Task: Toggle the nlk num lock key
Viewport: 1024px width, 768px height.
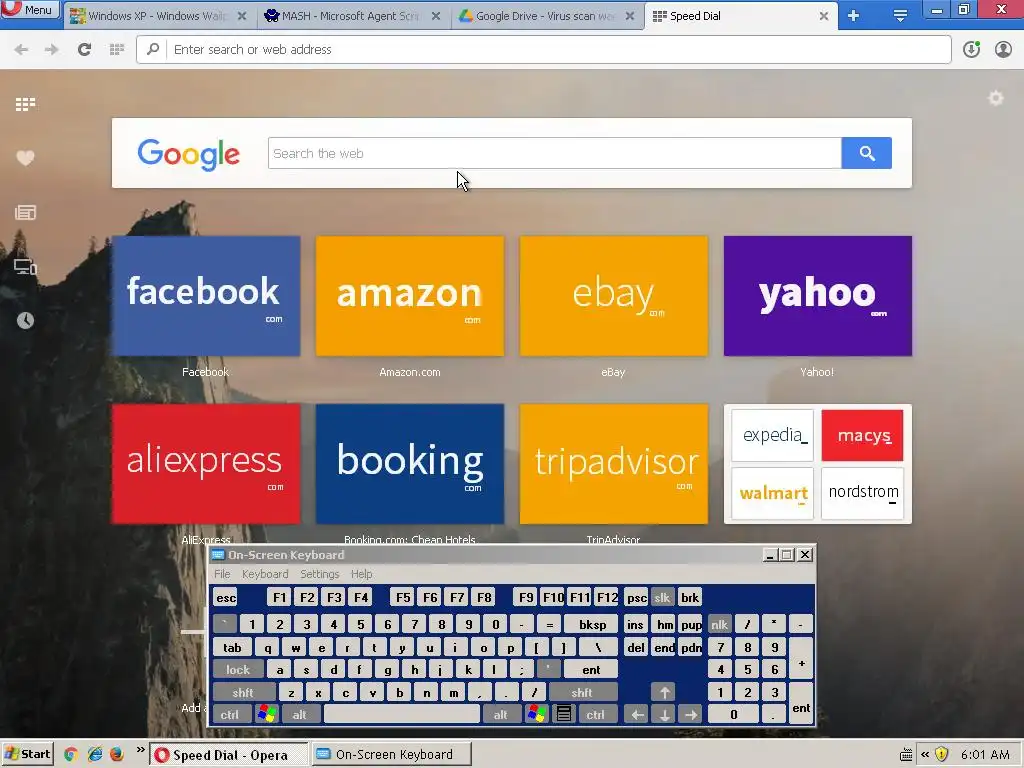Action: pos(720,625)
